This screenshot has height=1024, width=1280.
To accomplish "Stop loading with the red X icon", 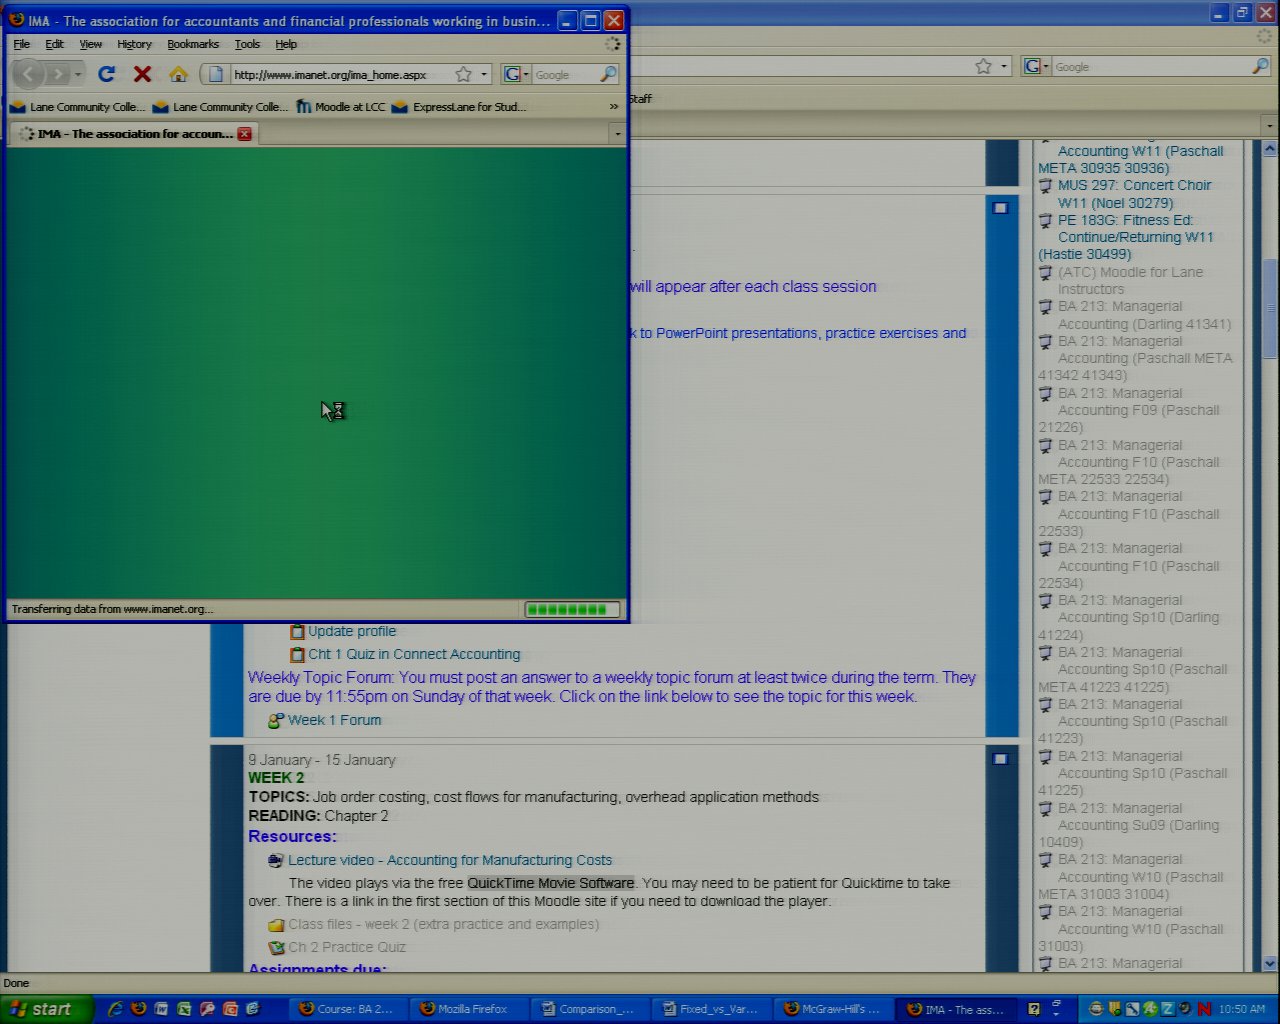I will (142, 74).
